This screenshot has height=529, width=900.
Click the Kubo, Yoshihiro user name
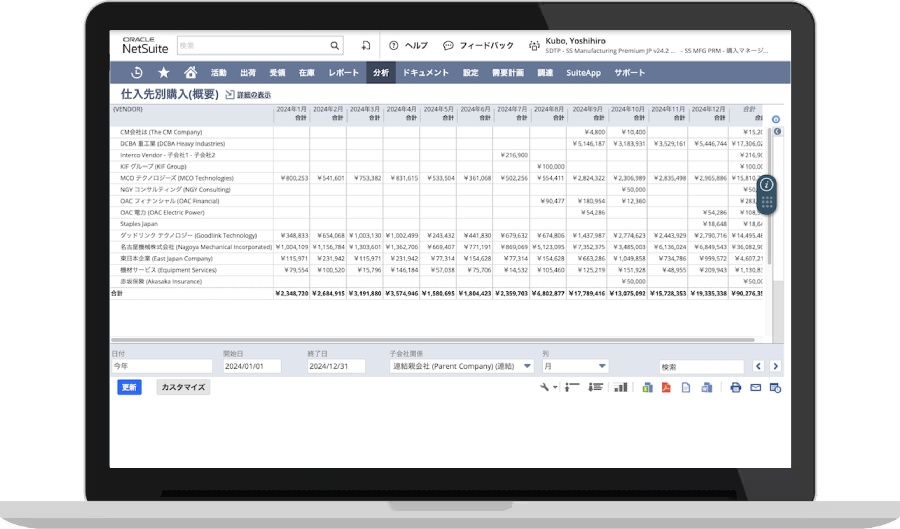click(x=575, y=41)
